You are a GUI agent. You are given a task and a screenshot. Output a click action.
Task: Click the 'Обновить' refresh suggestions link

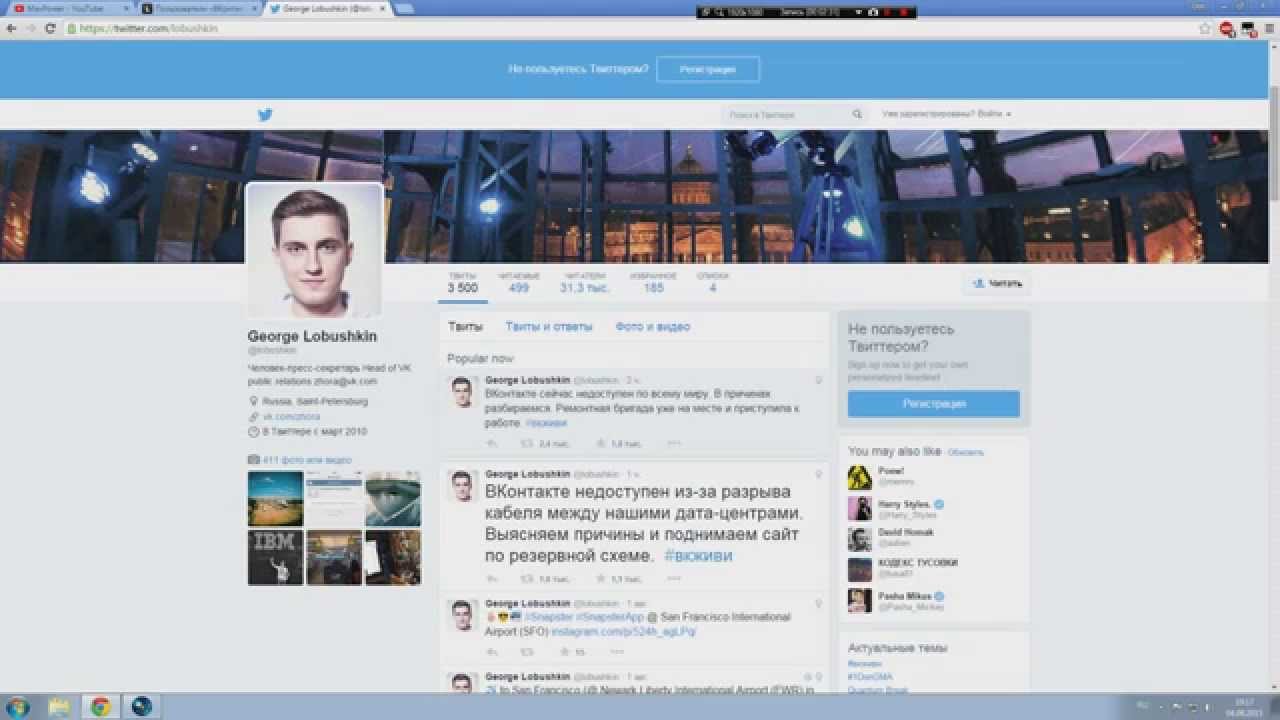click(x=966, y=452)
